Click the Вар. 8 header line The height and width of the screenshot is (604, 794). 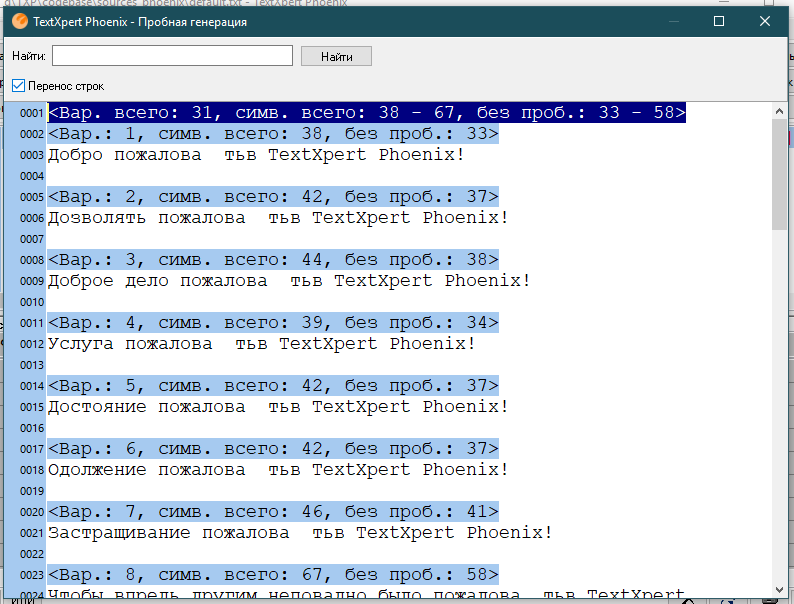(x=273, y=575)
